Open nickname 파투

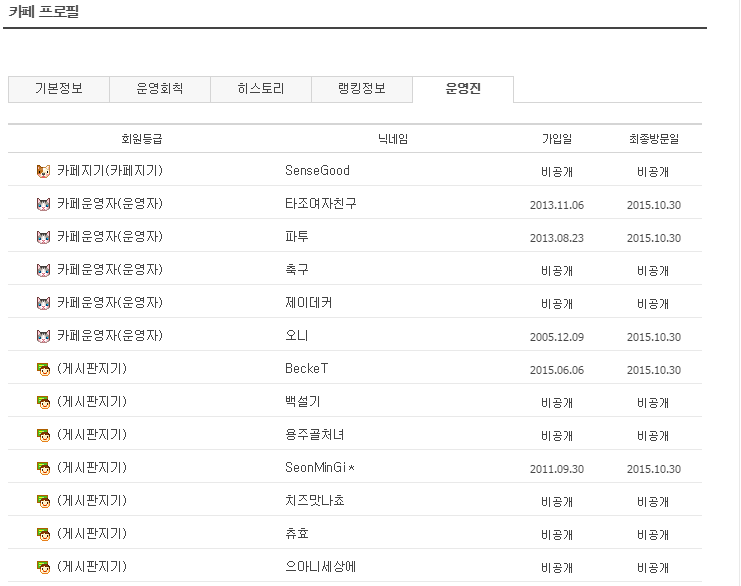tap(297, 237)
